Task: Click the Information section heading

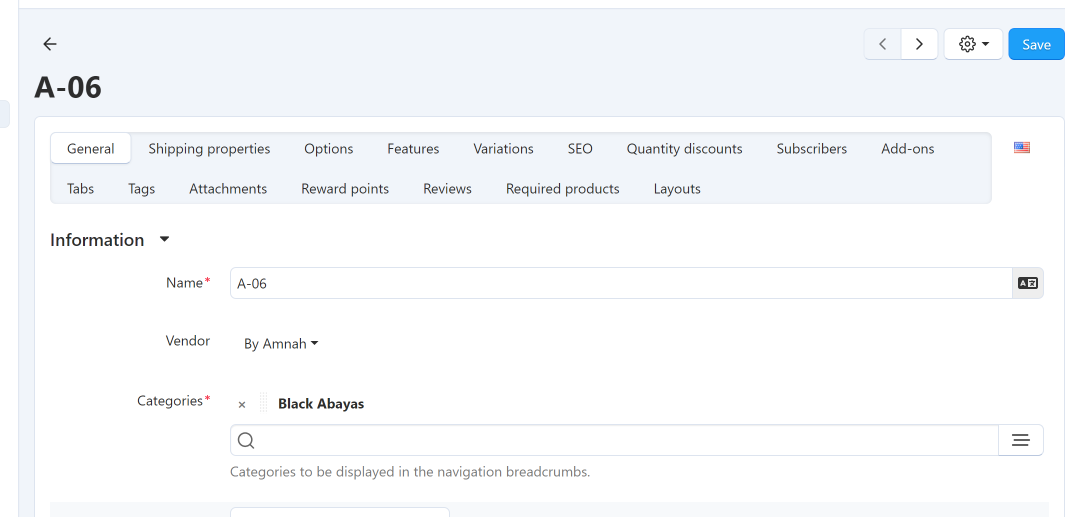Action: click(97, 240)
